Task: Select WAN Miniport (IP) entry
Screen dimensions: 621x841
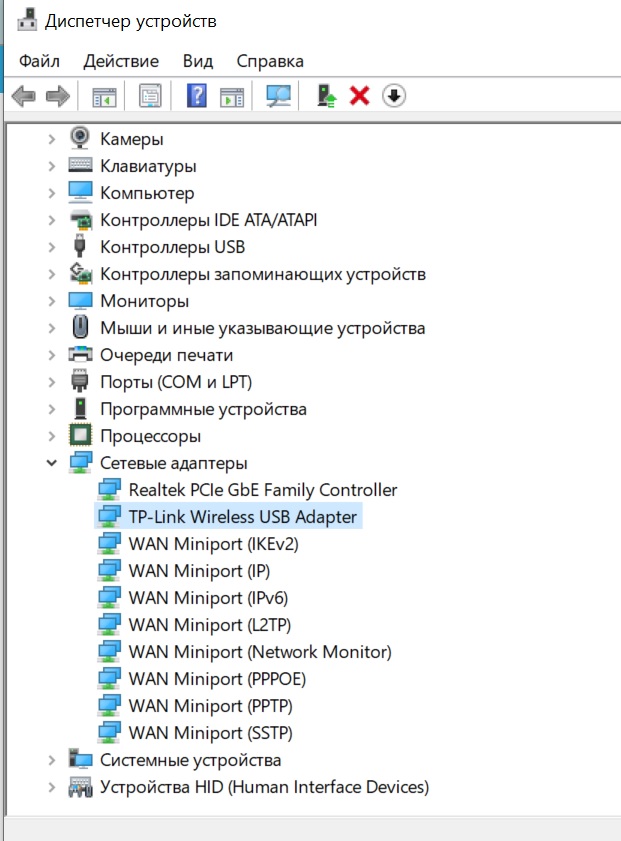Action: pyautogui.click(x=199, y=571)
